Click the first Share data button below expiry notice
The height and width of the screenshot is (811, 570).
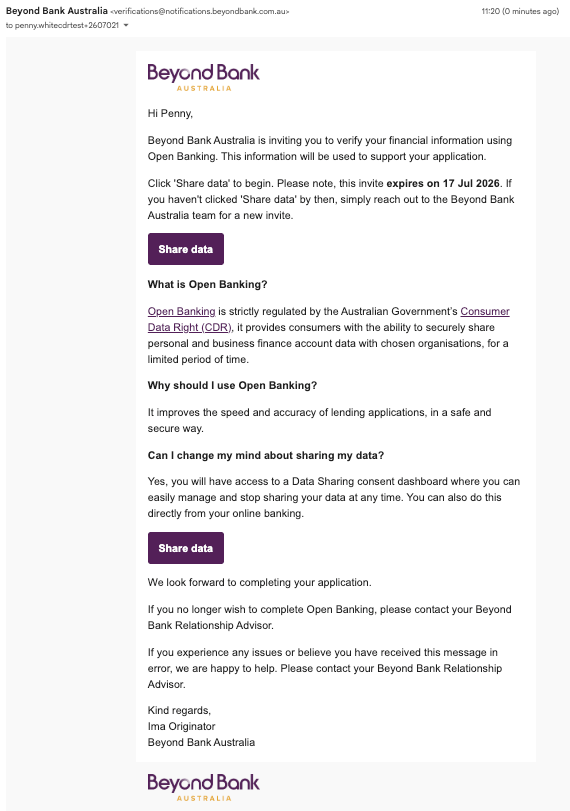coord(186,249)
